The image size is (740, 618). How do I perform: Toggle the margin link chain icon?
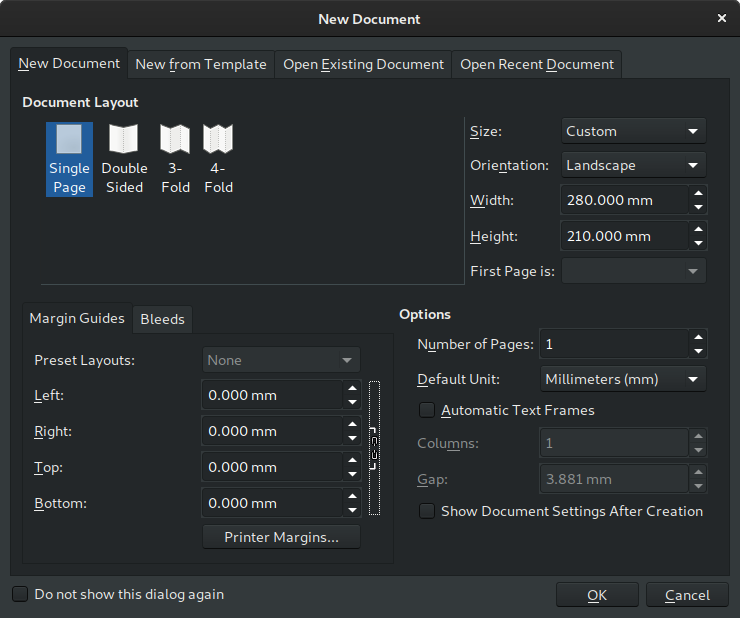(374, 448)
